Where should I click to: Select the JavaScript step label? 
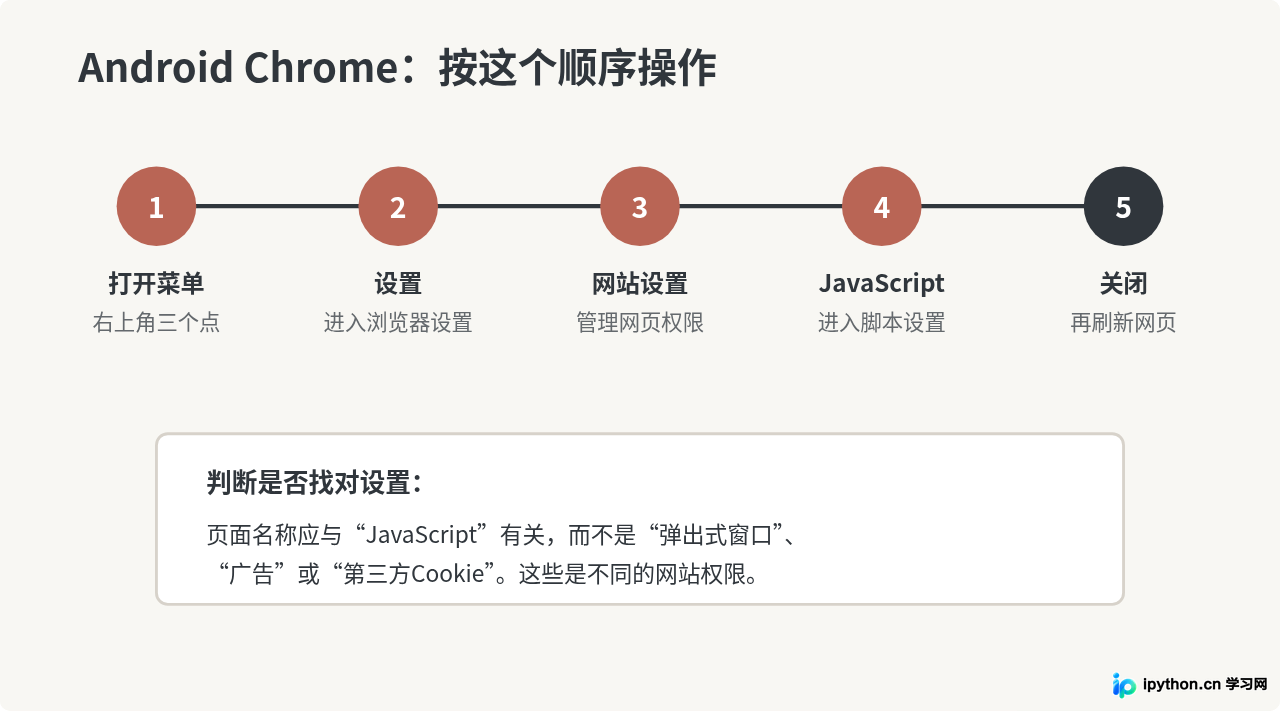click(881, 284)
